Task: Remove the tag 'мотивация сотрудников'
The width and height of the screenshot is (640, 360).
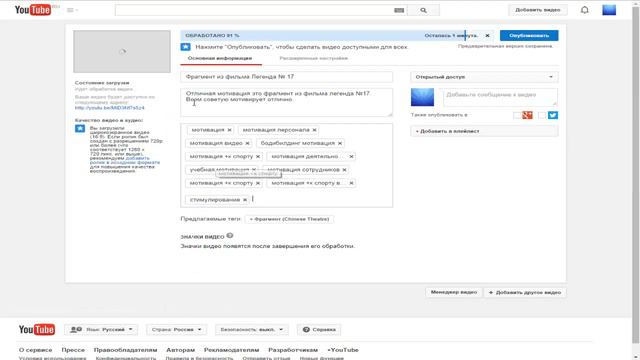Action: [344, 169]
